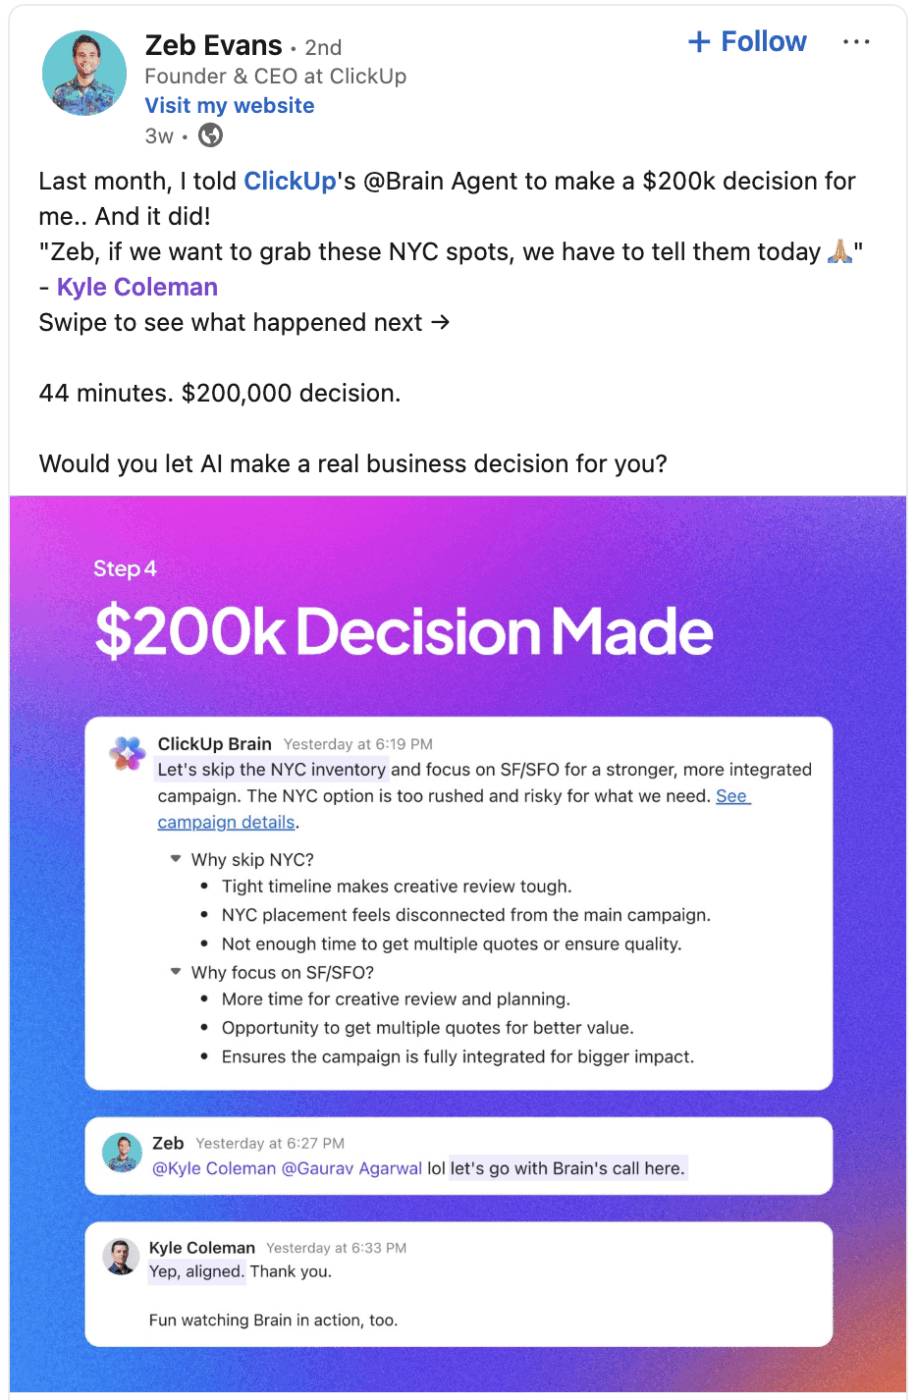Click the swipe arrow after 'what happened next'
Screen dimensions: 917x1400
click(440, 322)
